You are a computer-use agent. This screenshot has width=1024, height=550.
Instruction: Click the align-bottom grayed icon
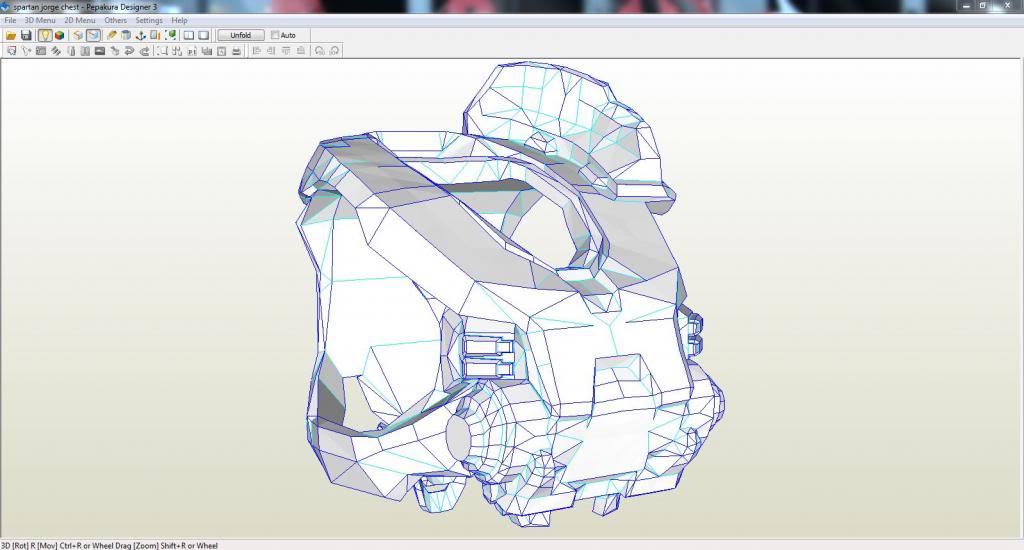[x=300, y=51]
